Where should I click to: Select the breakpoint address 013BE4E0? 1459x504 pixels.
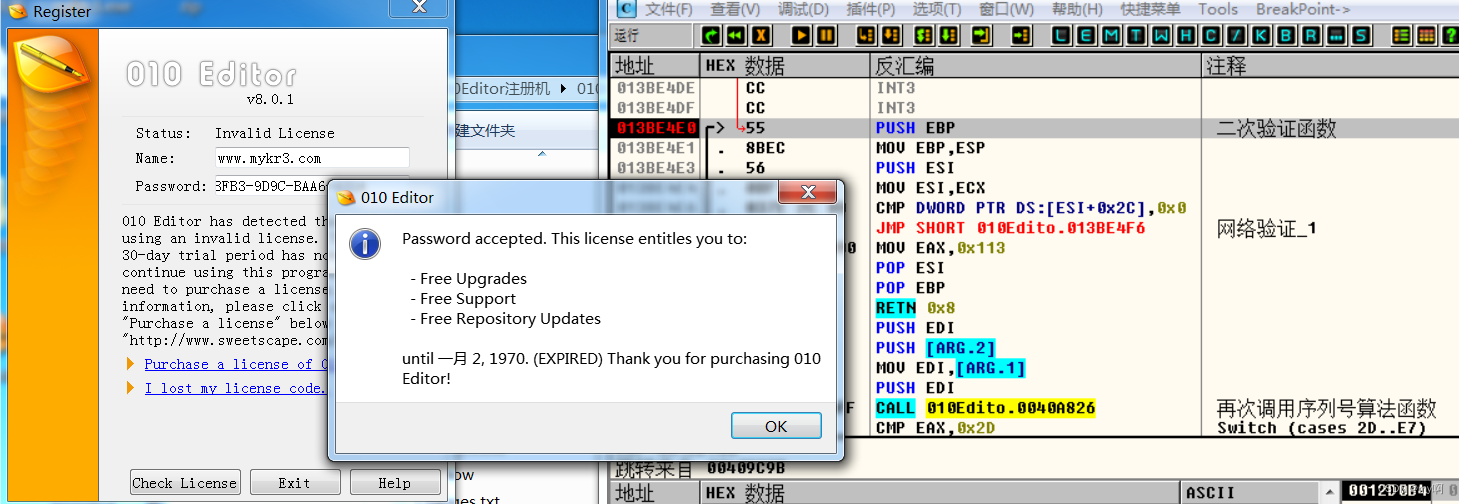[x=654, y=128]
